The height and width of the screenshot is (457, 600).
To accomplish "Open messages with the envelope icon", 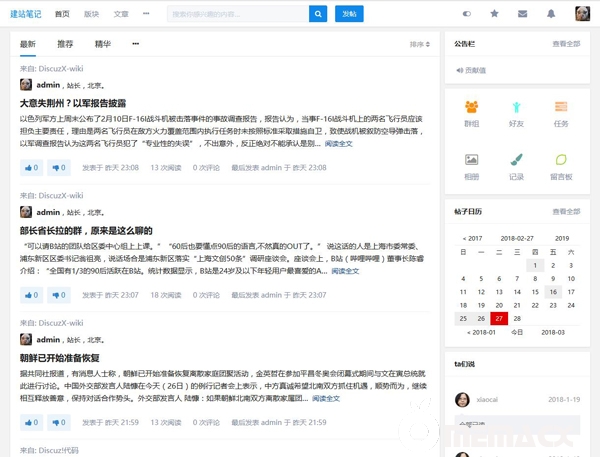I will click(522, 14).
